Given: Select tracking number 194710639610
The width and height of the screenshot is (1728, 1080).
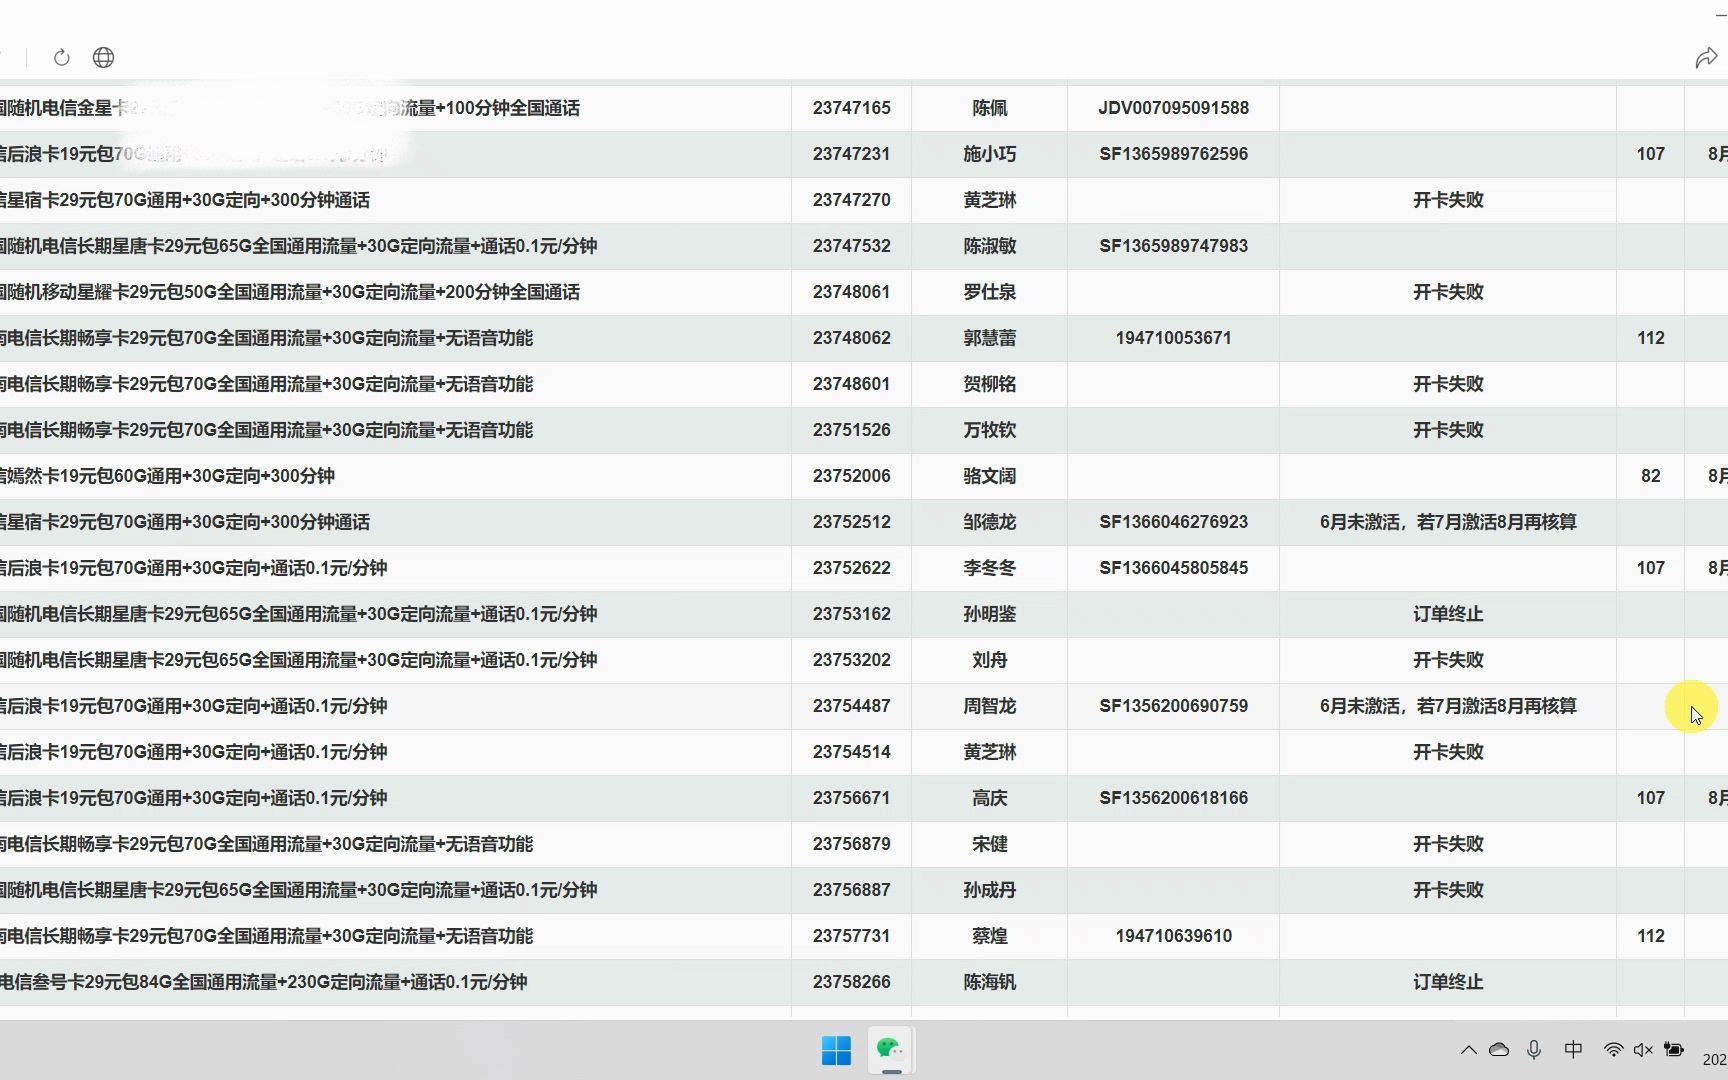Looking at the screenshot, I should click(x=1174, y=936).
